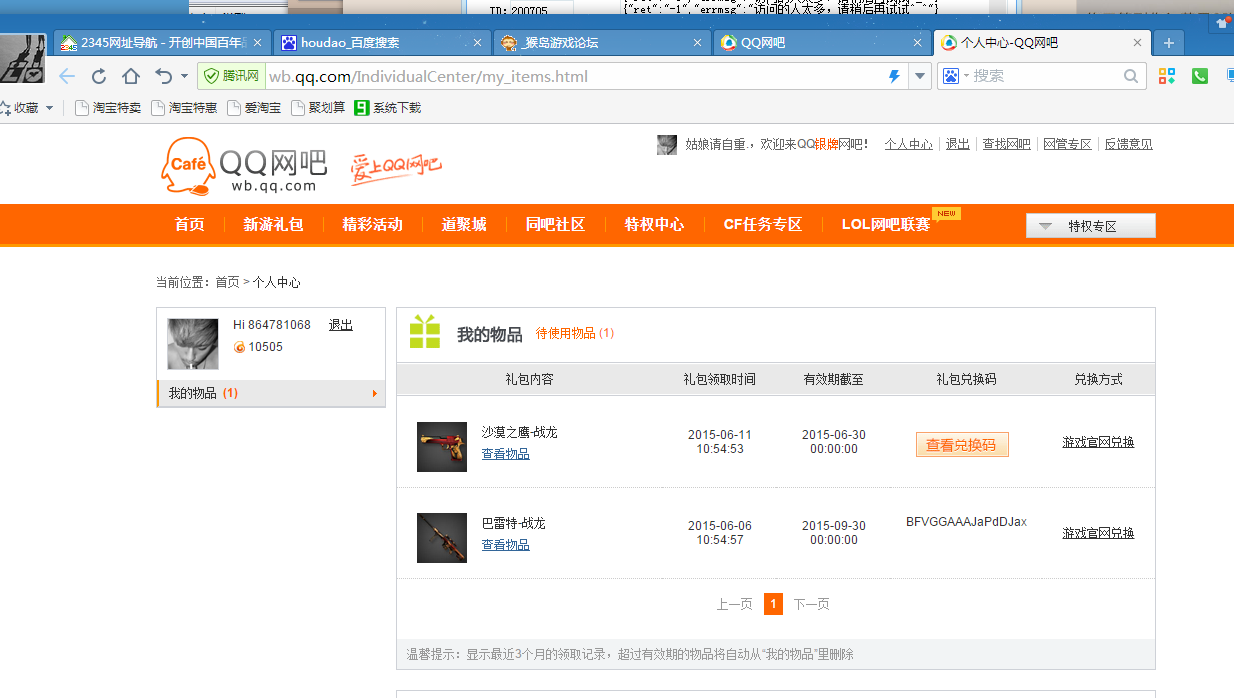
Task: Click the orange coin points icon
Action: (239, 347)
